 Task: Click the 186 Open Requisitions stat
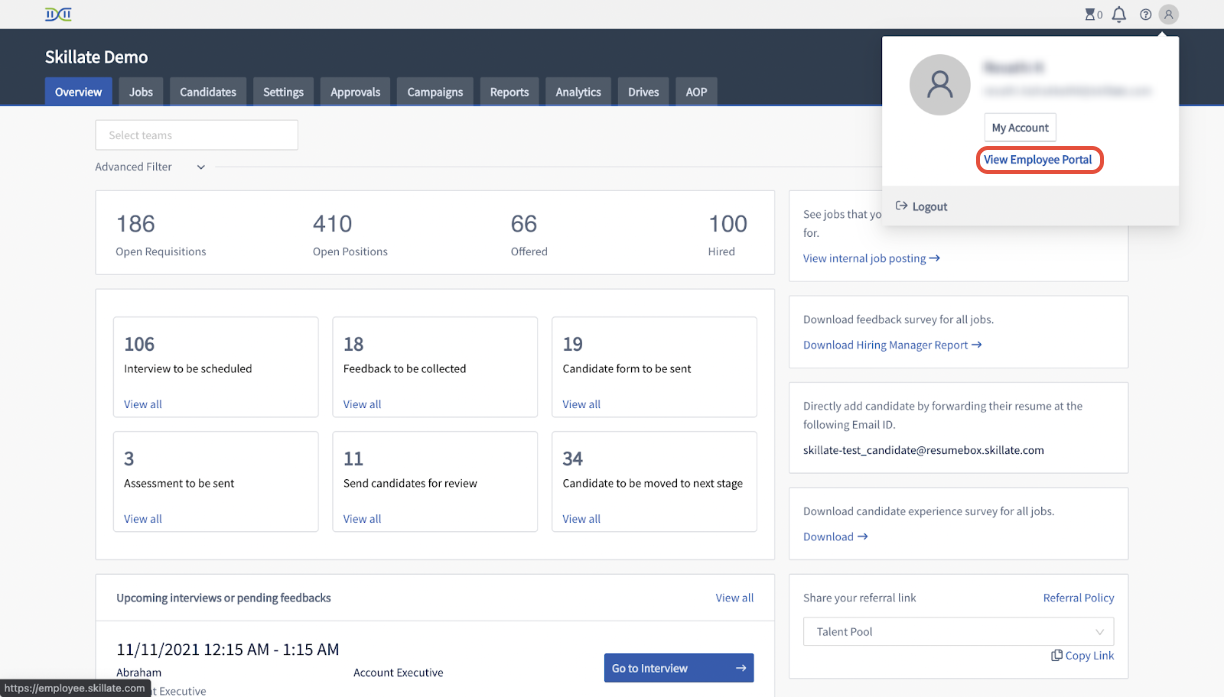160,235
